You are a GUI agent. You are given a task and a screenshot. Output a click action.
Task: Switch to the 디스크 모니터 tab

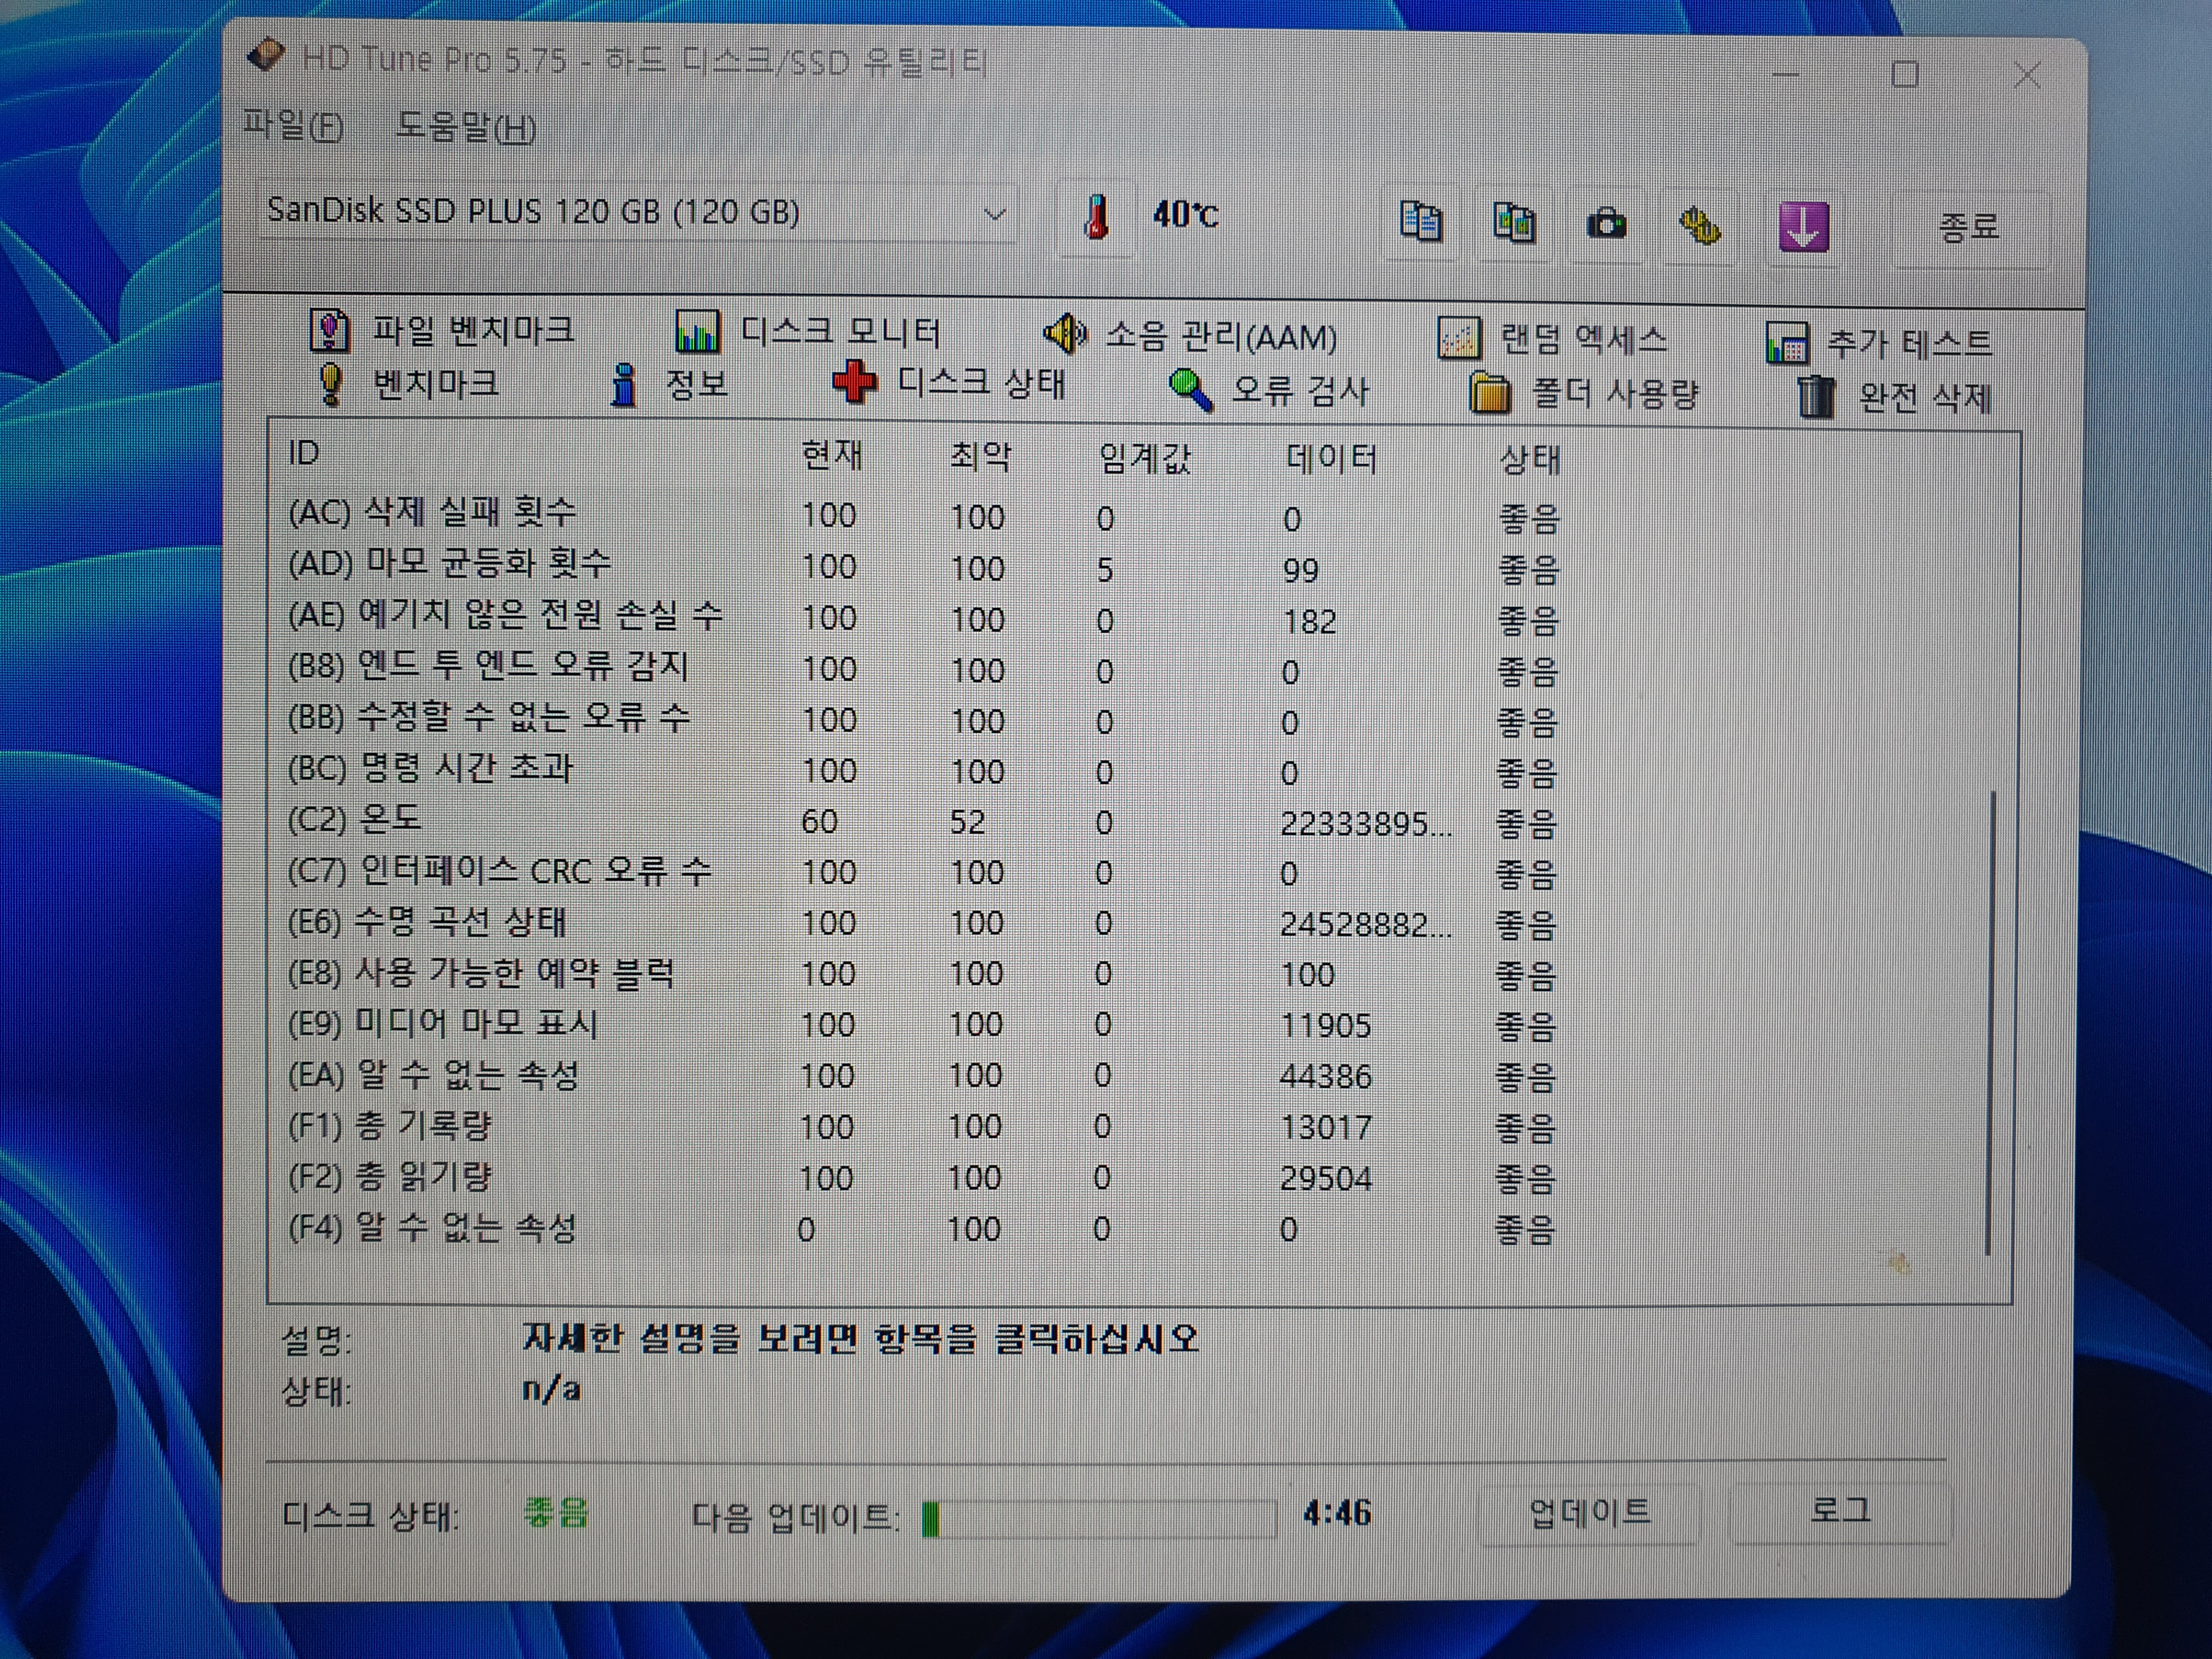point(808,331)
